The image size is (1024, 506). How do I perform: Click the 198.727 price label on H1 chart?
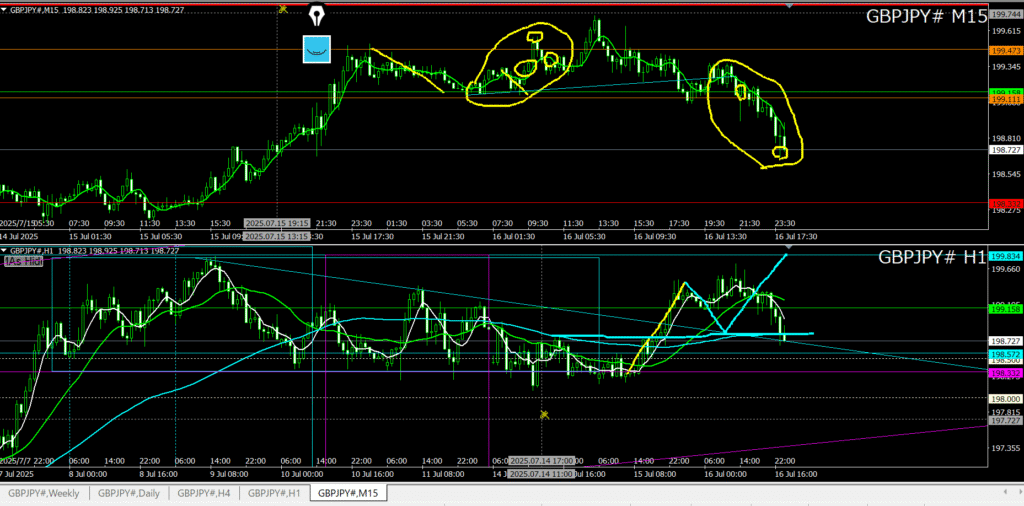pyautogui.click(x=1006, y=341)
